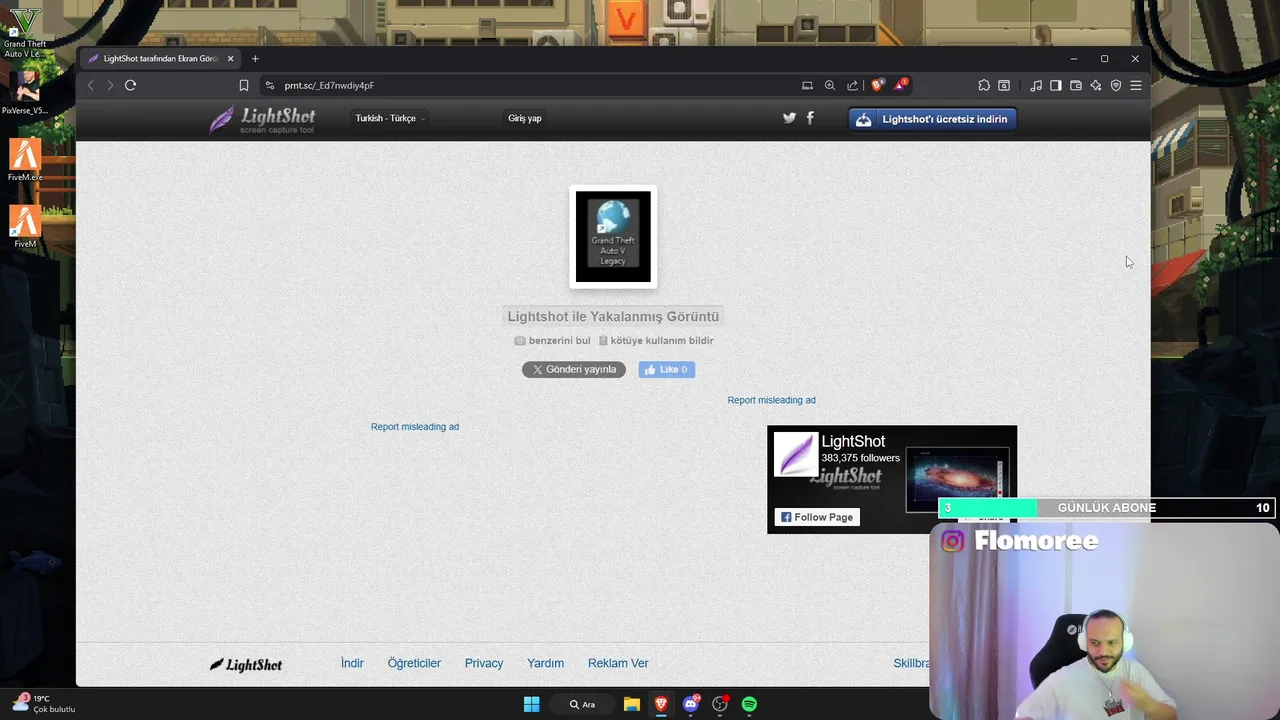Screen dimensions: 1280x720
Task: Toggle the browser sidebar panel icon
Action: pyautogui.click(x=1056, y=86)
